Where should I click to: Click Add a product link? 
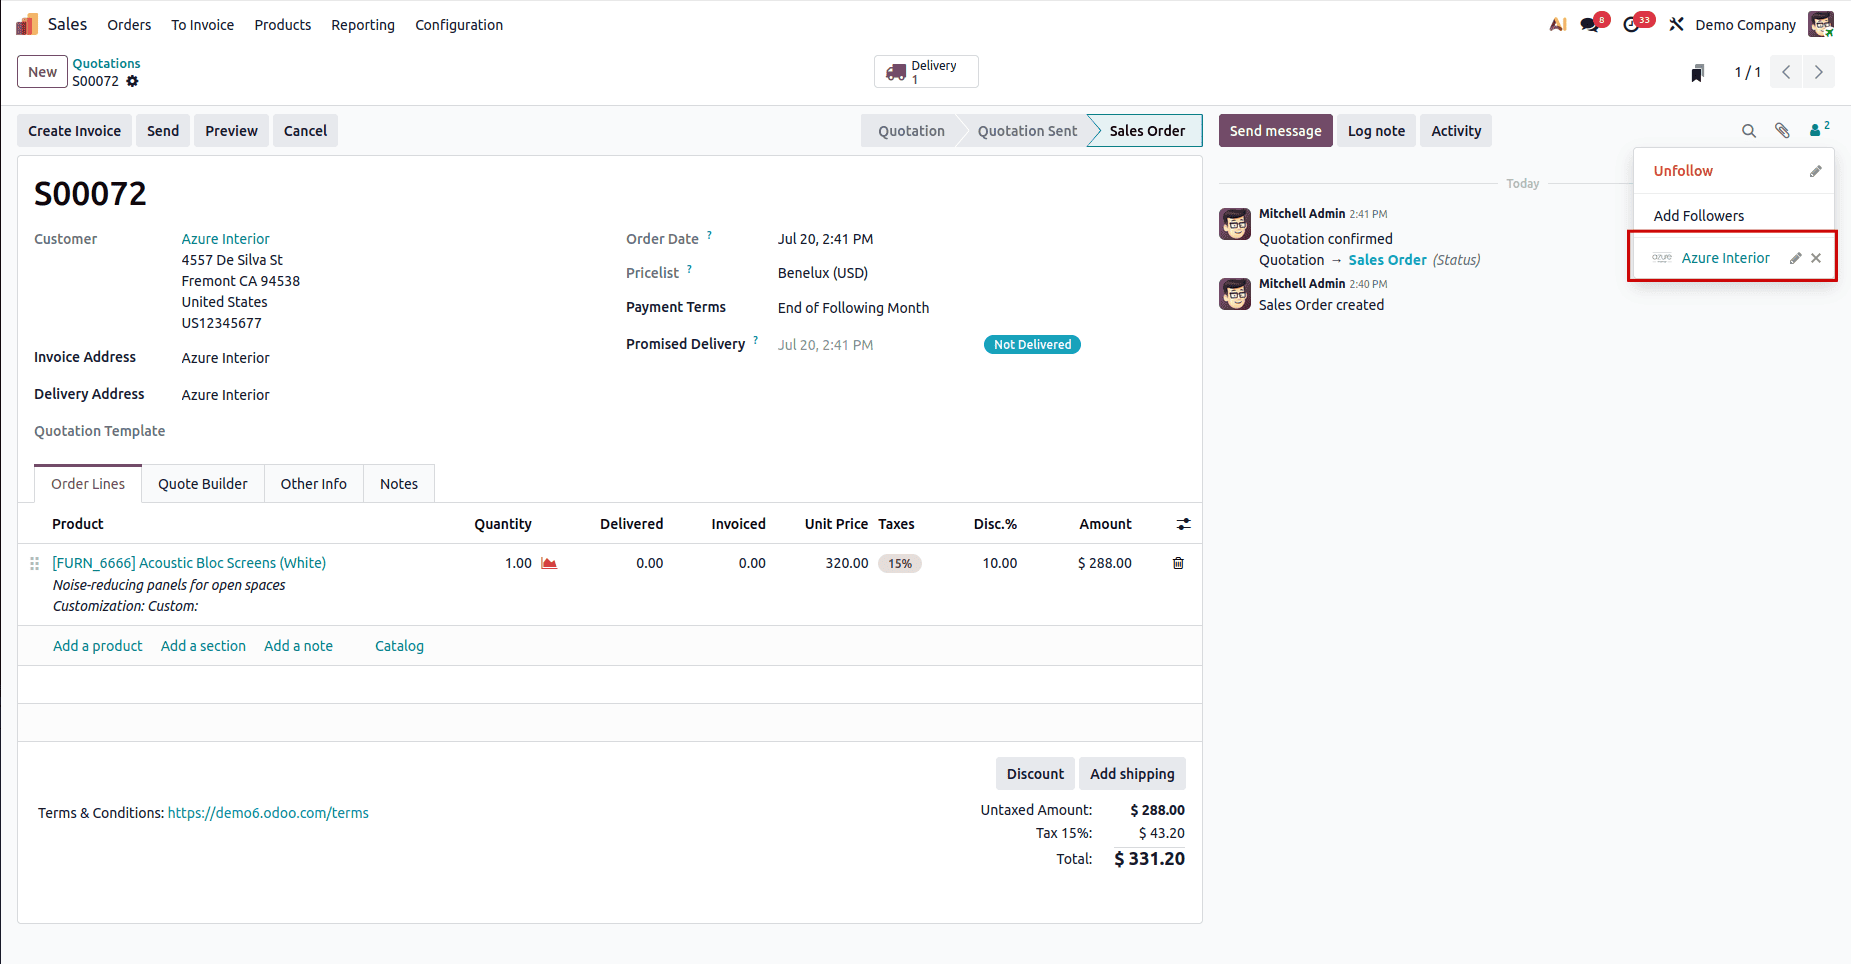click(98, 646)
